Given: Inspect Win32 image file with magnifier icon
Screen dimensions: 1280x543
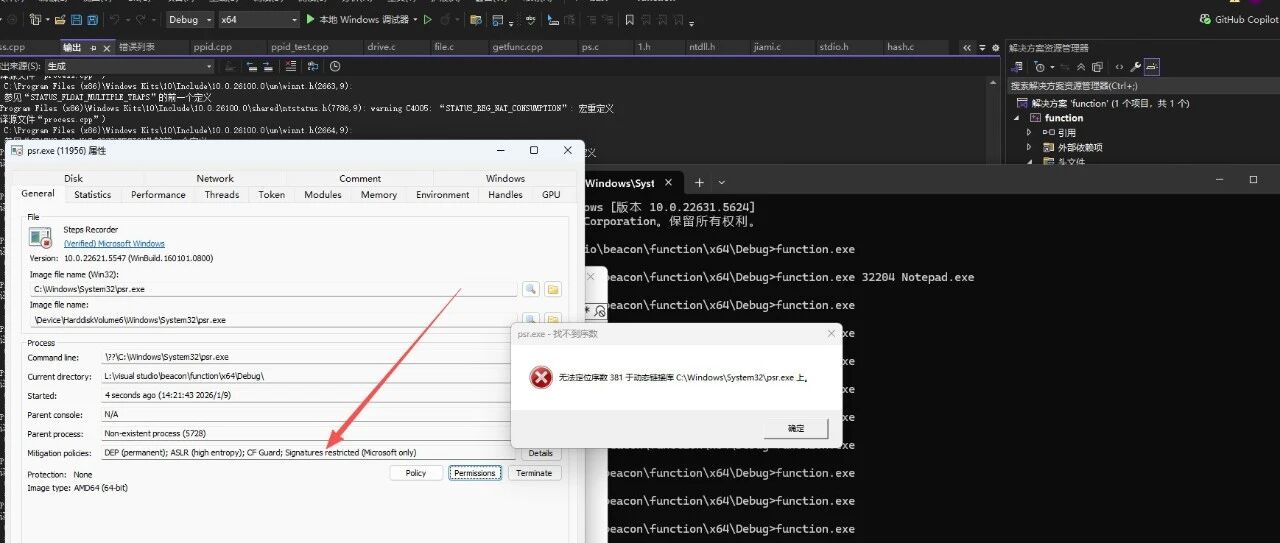Looking at the screenshot, I should coord(530,289).
